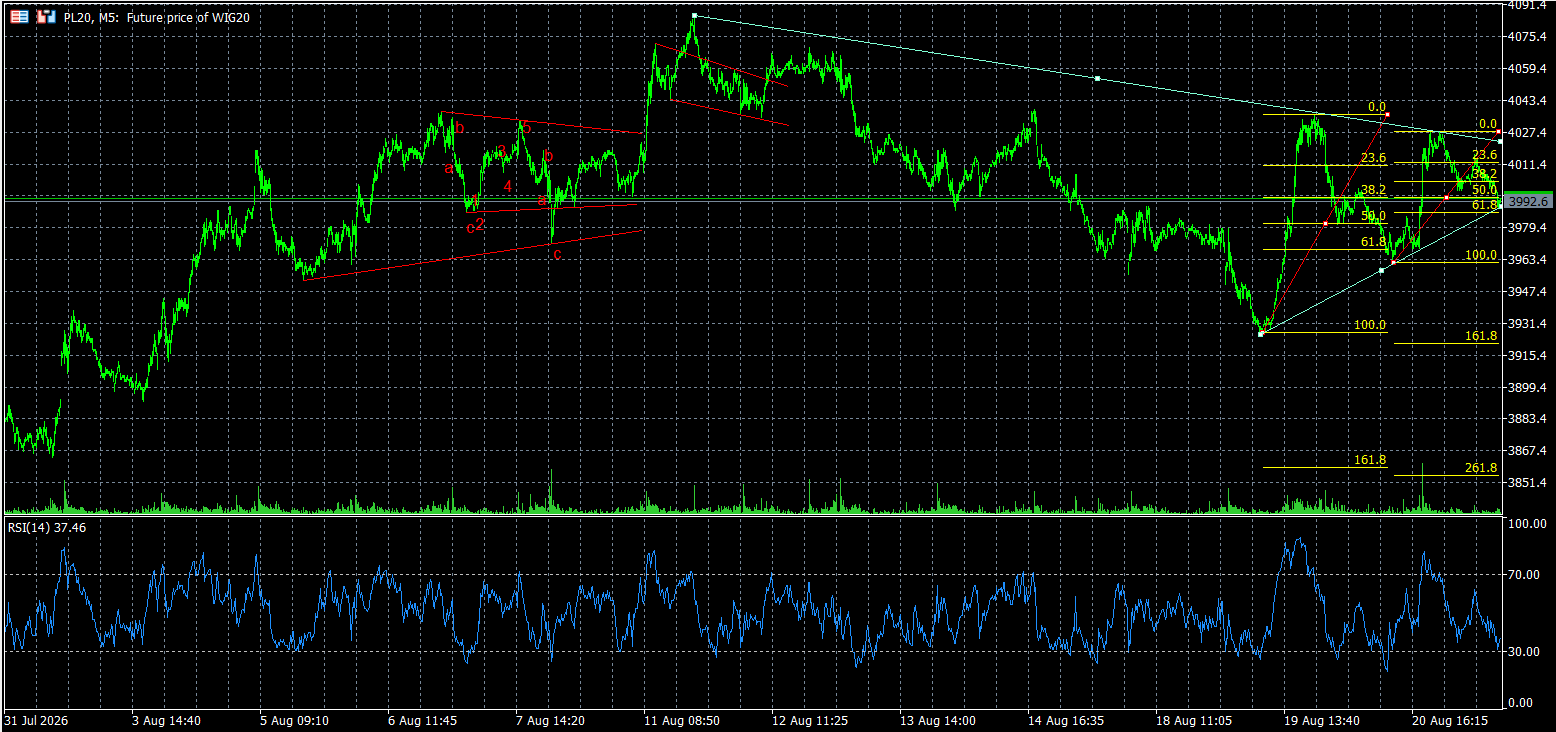Viewport: 1556px width, 732px height.
Task: Click the "19 Aug 13:40" time label
Action: [x=1321, y=720]
